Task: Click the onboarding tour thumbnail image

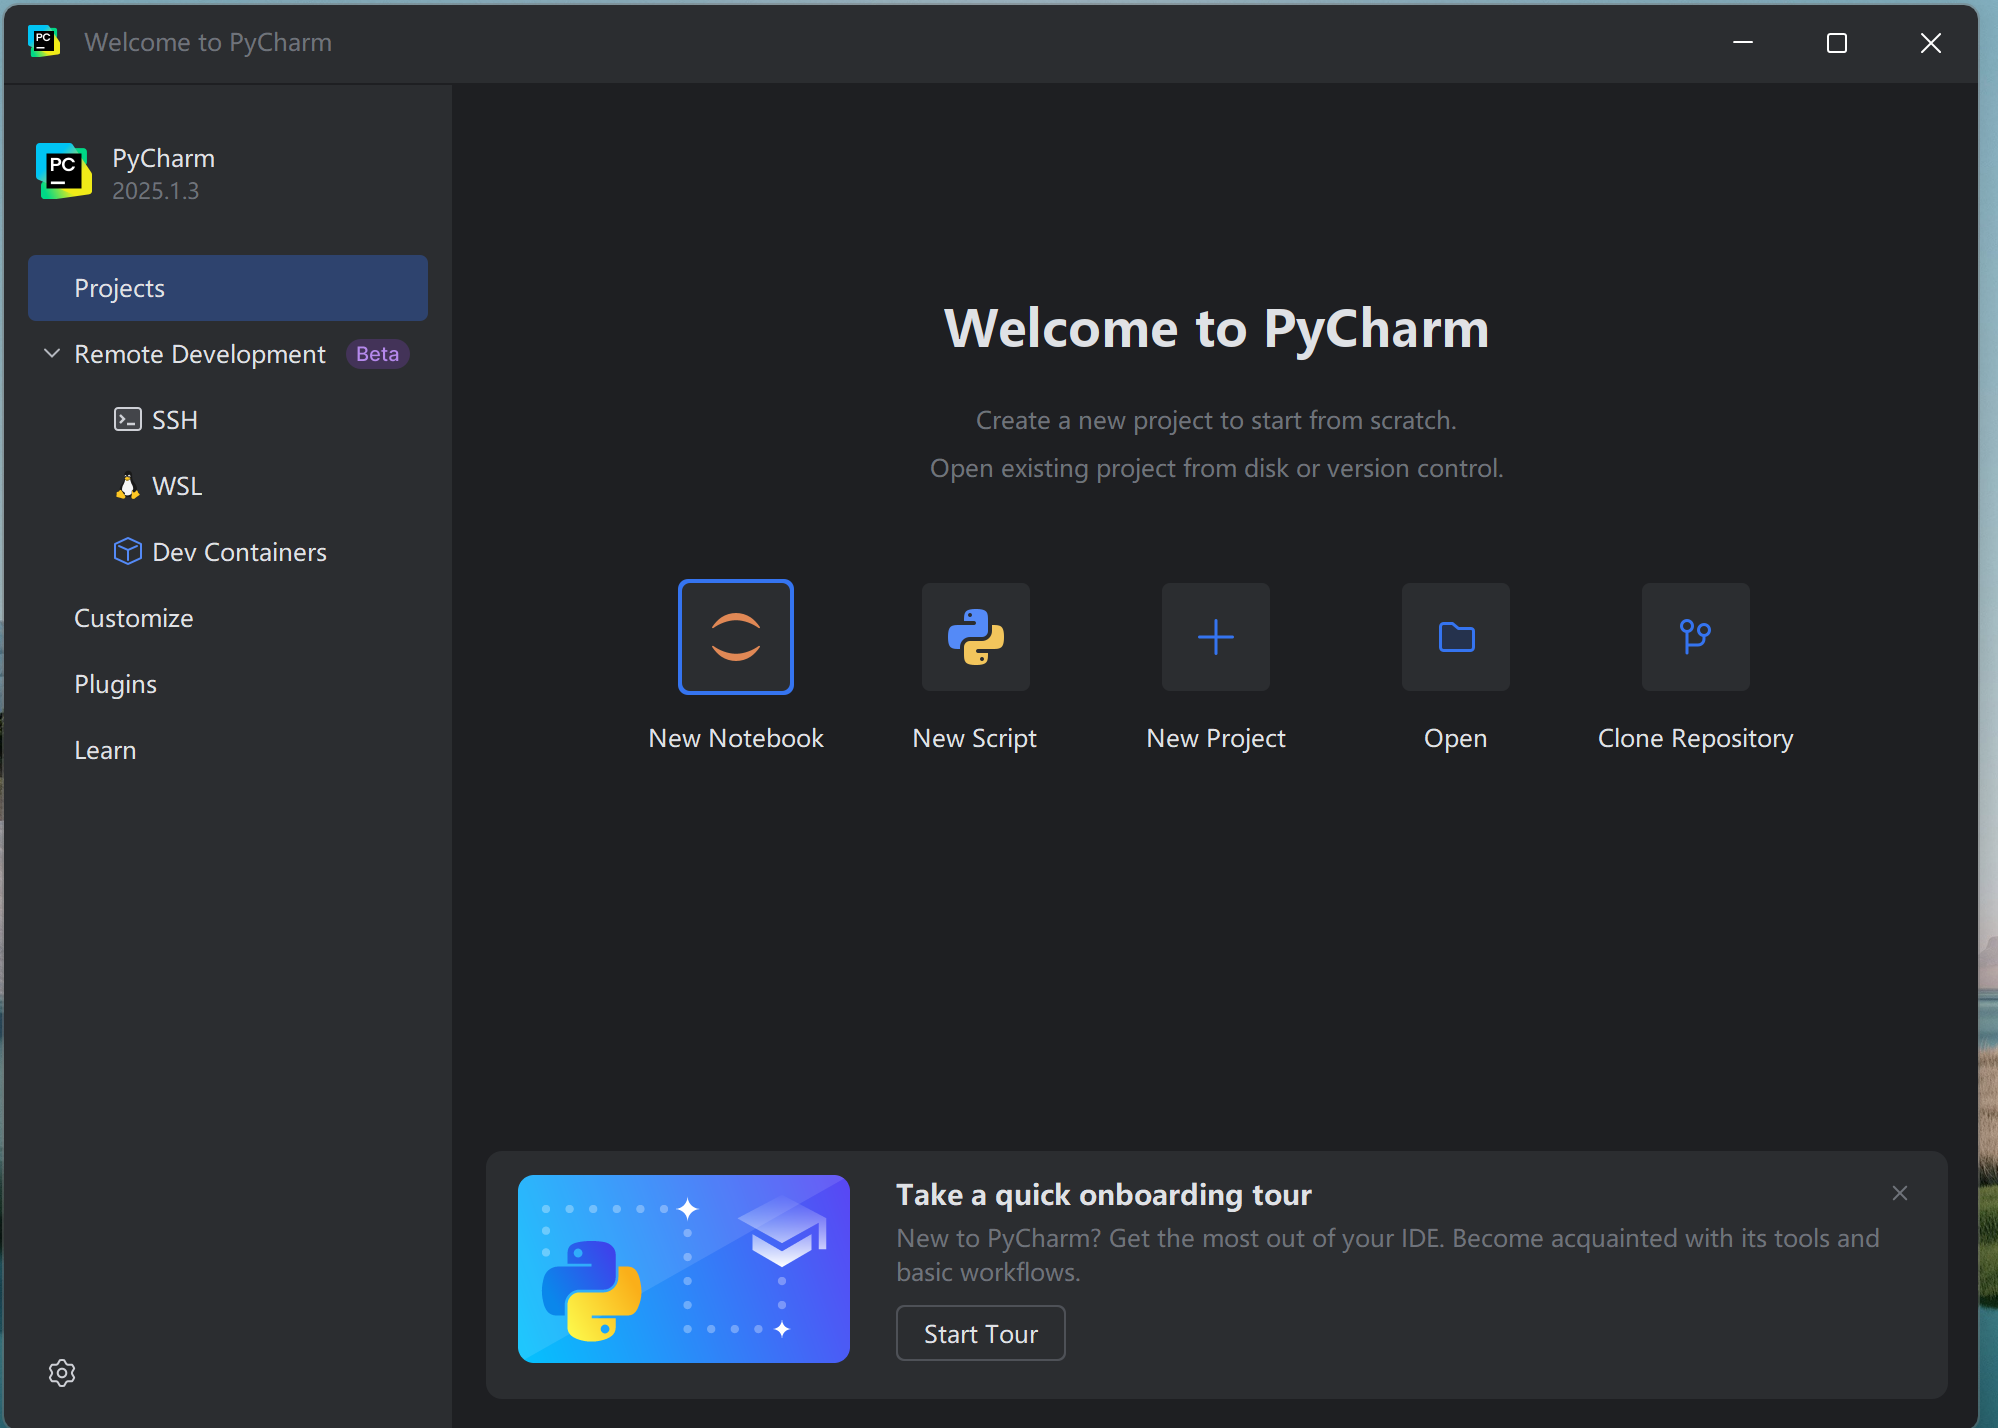Action: pyautogui.click(x=683, y=1269)
